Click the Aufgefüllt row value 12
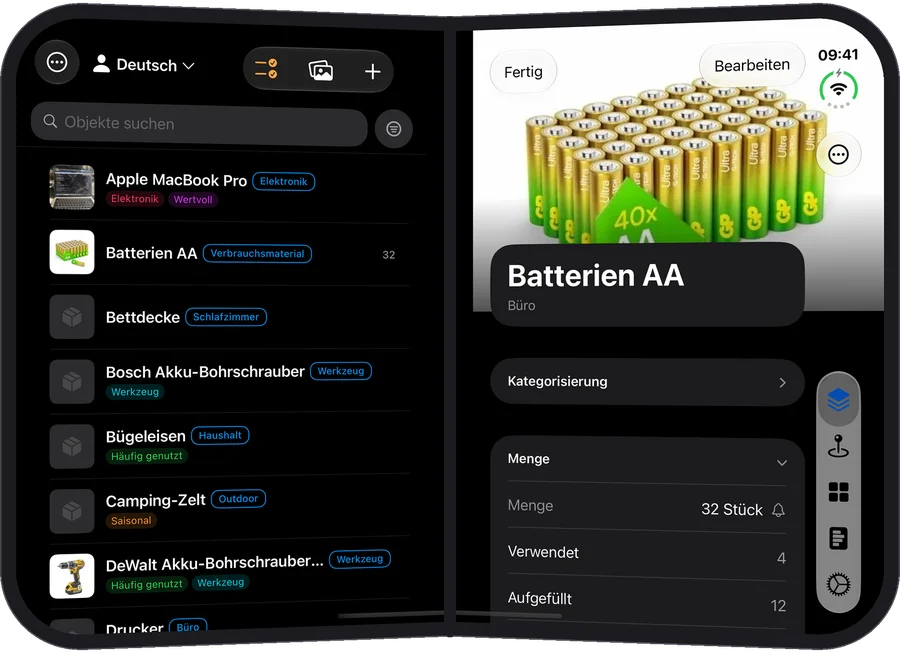The width and height of the screenshot is (900, 653). click(x=778, y=606)
